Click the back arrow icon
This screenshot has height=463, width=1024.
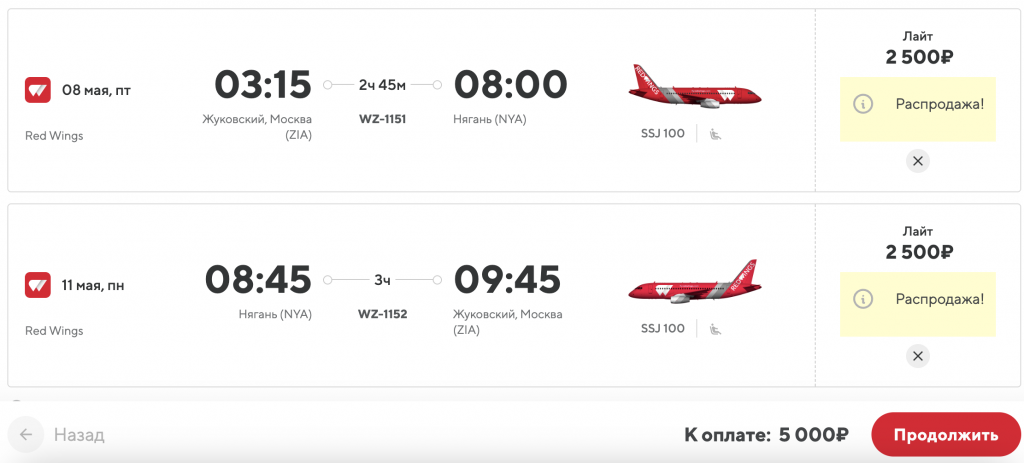pos(26,435)
